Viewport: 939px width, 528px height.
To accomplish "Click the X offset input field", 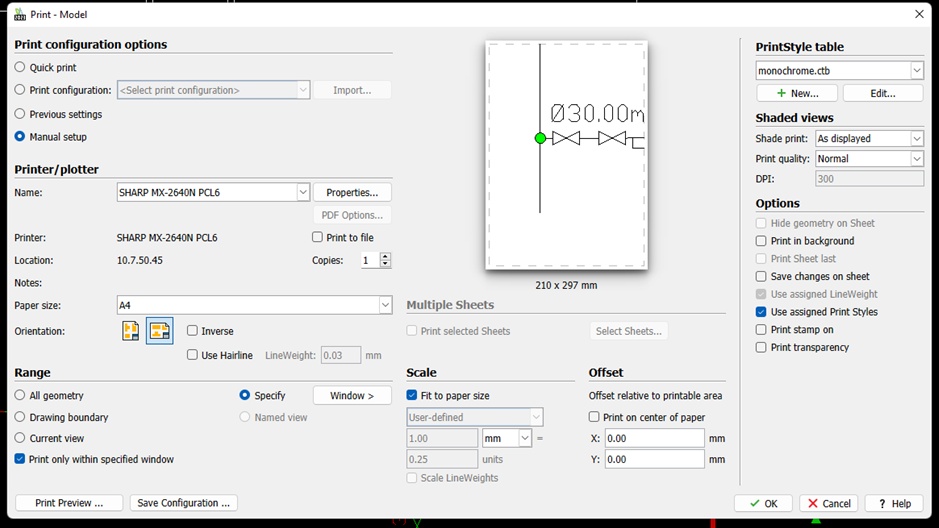I will (655, 438).
